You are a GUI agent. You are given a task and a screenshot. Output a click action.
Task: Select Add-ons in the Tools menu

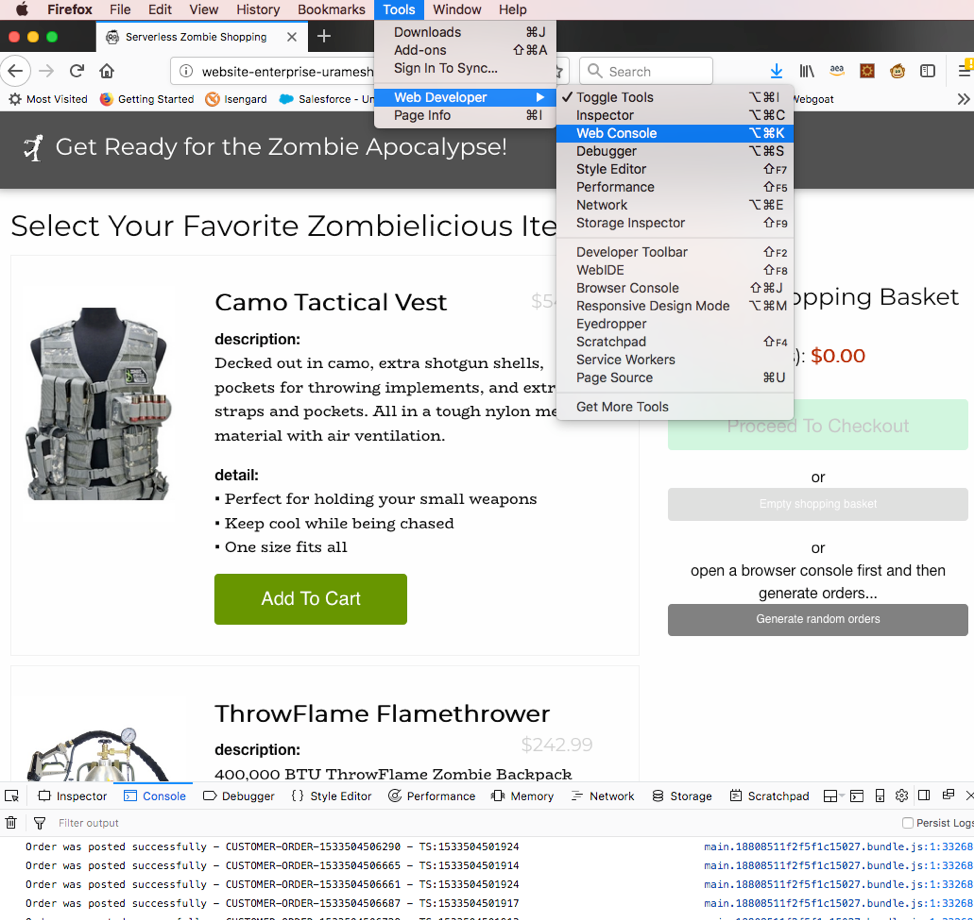tap(465, 50)
